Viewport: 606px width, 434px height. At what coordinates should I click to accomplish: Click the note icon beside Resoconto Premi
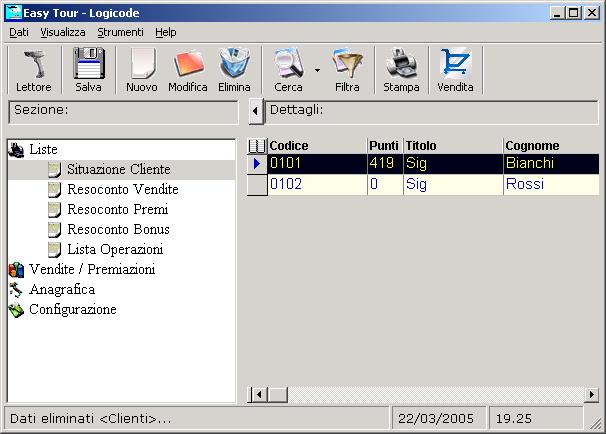tap(54, 210)
